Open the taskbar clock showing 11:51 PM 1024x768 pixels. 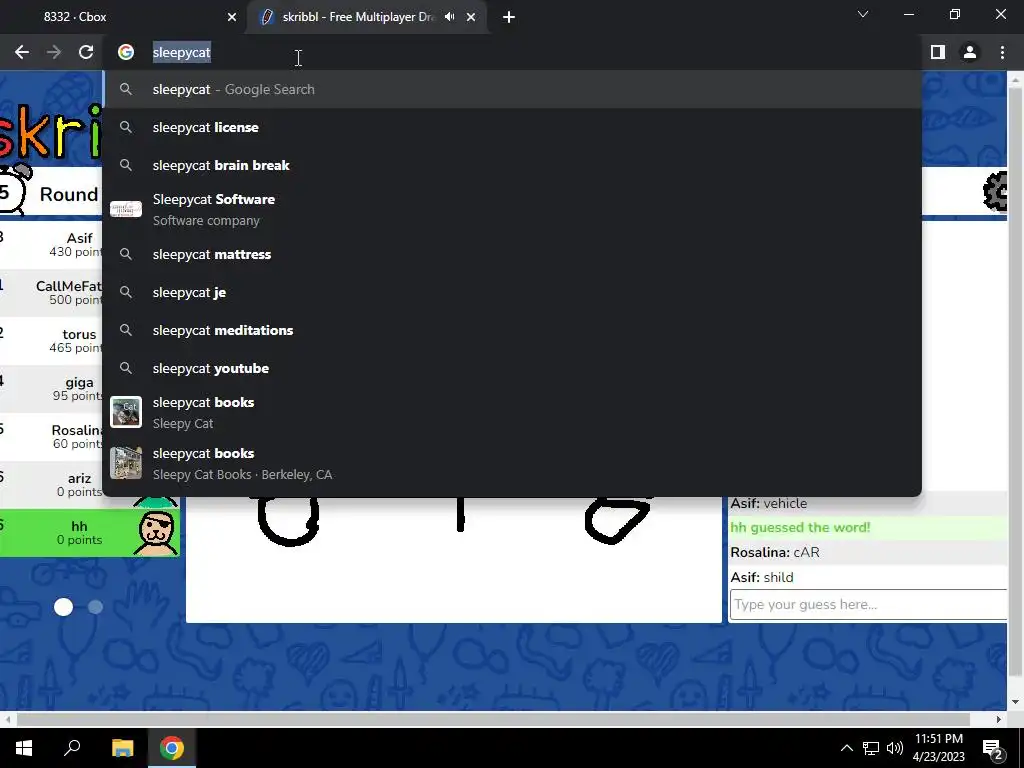(x=938, y=748)
